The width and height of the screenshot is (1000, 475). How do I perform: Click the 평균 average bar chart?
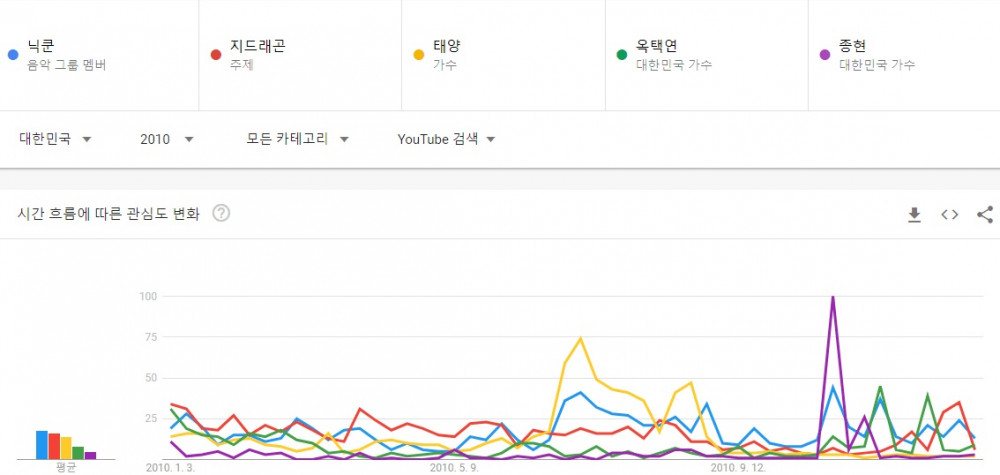pos(66,445)
